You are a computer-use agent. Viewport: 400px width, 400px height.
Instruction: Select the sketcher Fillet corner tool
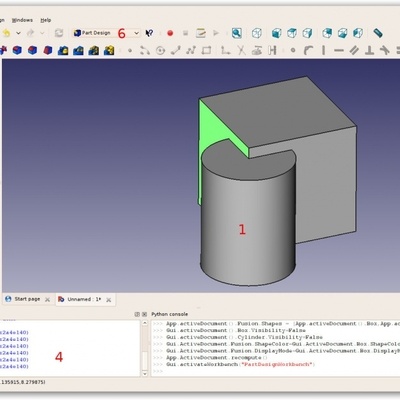coord(226,50)
